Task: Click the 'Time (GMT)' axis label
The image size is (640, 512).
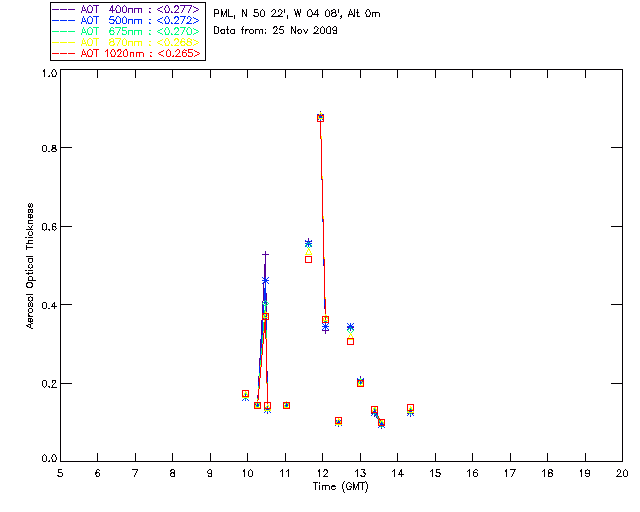Action: pyautogui.click(x=341, y=487)
